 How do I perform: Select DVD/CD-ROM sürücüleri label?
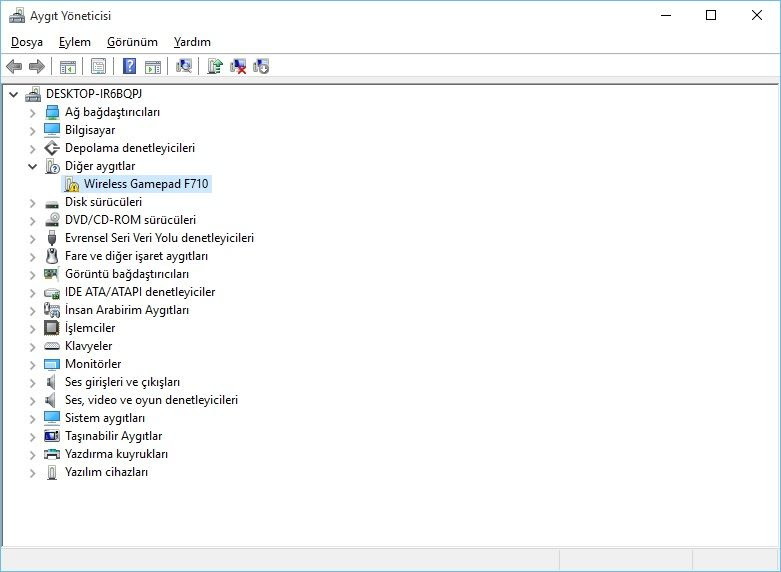click(x=130, y=220)
